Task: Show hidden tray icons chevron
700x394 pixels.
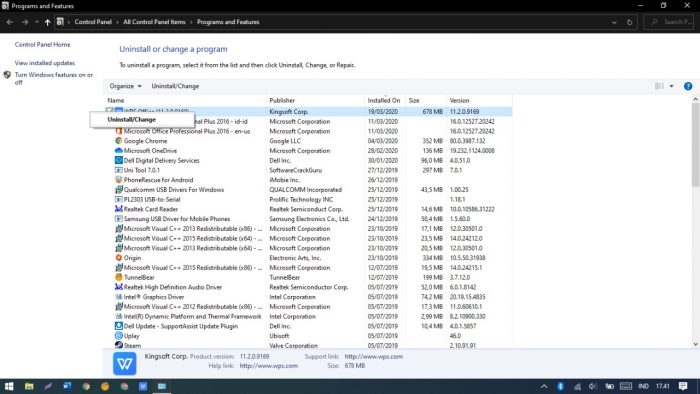Action: tap(544, 386)
